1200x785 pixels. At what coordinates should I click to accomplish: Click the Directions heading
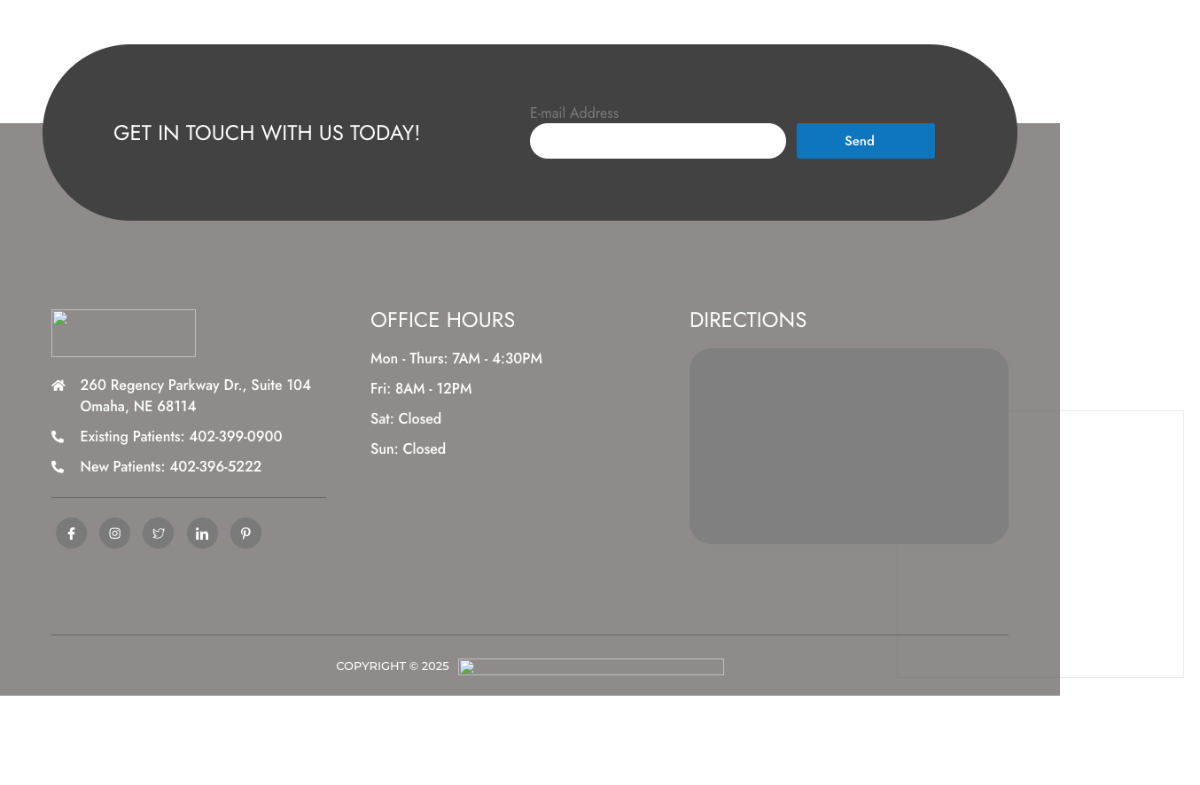748,320
